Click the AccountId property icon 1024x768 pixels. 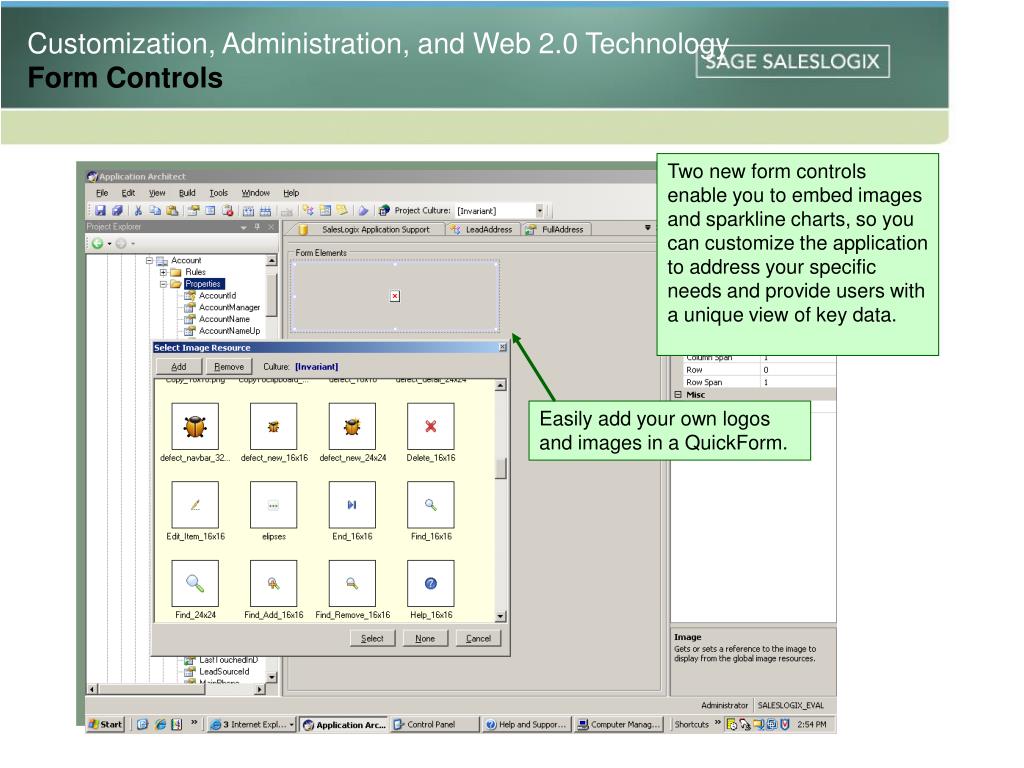(x=190, y=295)
